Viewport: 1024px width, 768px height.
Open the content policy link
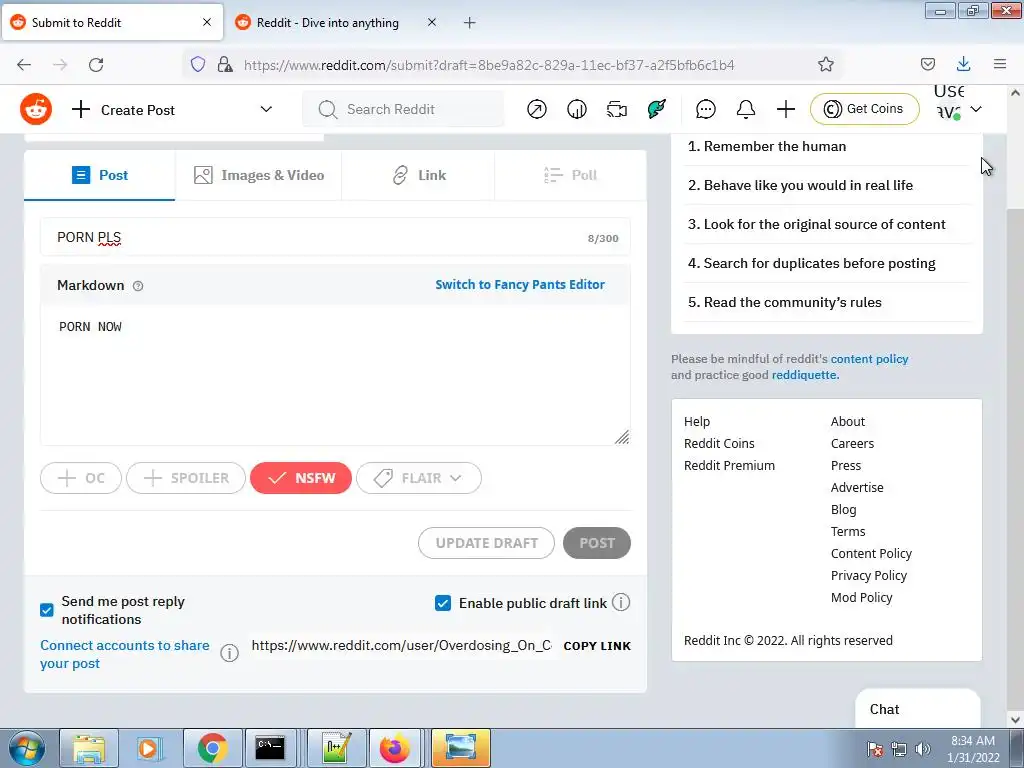[869, 359]
